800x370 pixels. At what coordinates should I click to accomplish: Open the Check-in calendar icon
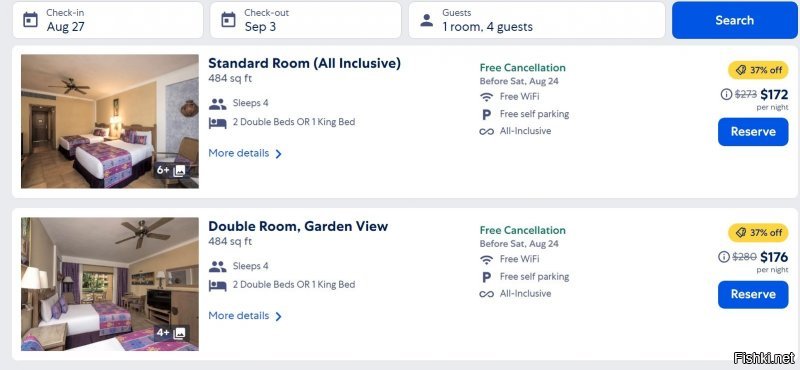(31, 20)
